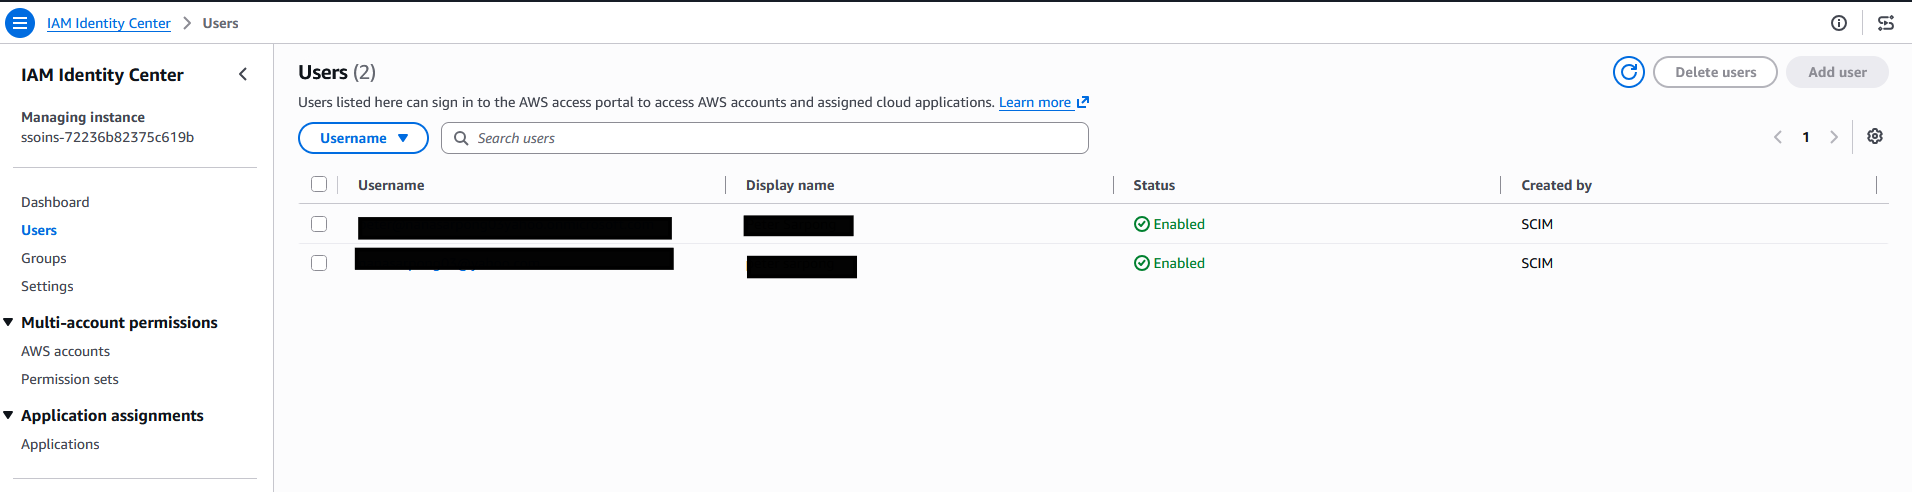Click page number 1 in pagination
The height and width of the screenshot is (492, 1912).
click(1806, 137)
